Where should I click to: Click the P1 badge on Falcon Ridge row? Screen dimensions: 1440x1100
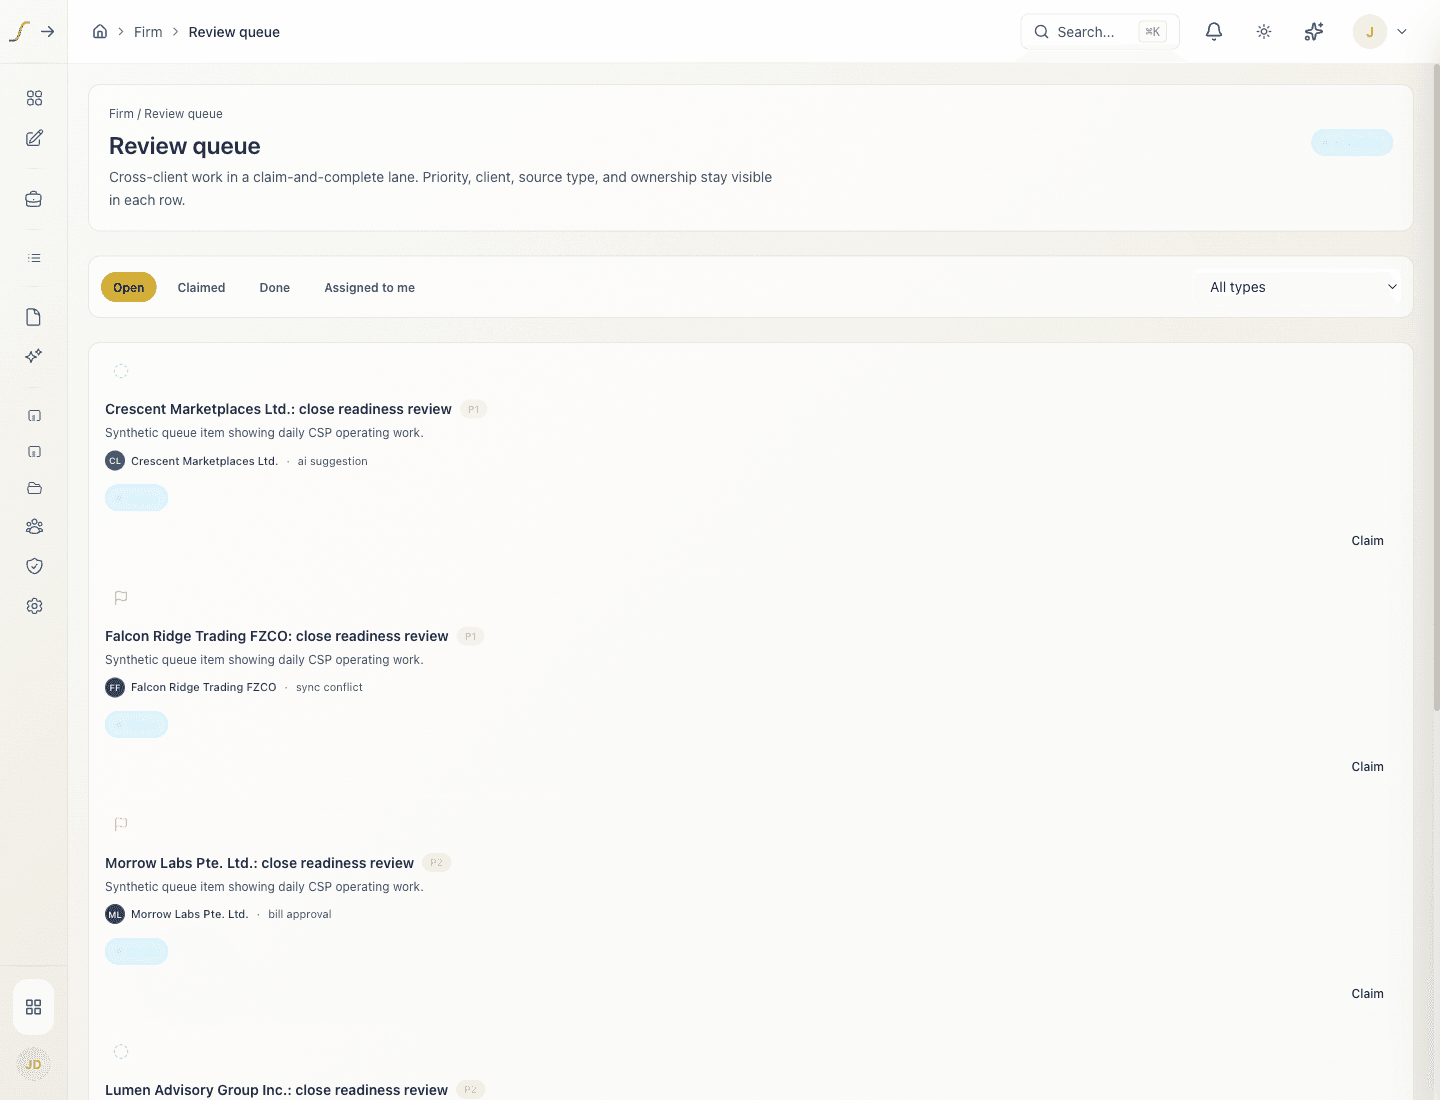point(471,636)
